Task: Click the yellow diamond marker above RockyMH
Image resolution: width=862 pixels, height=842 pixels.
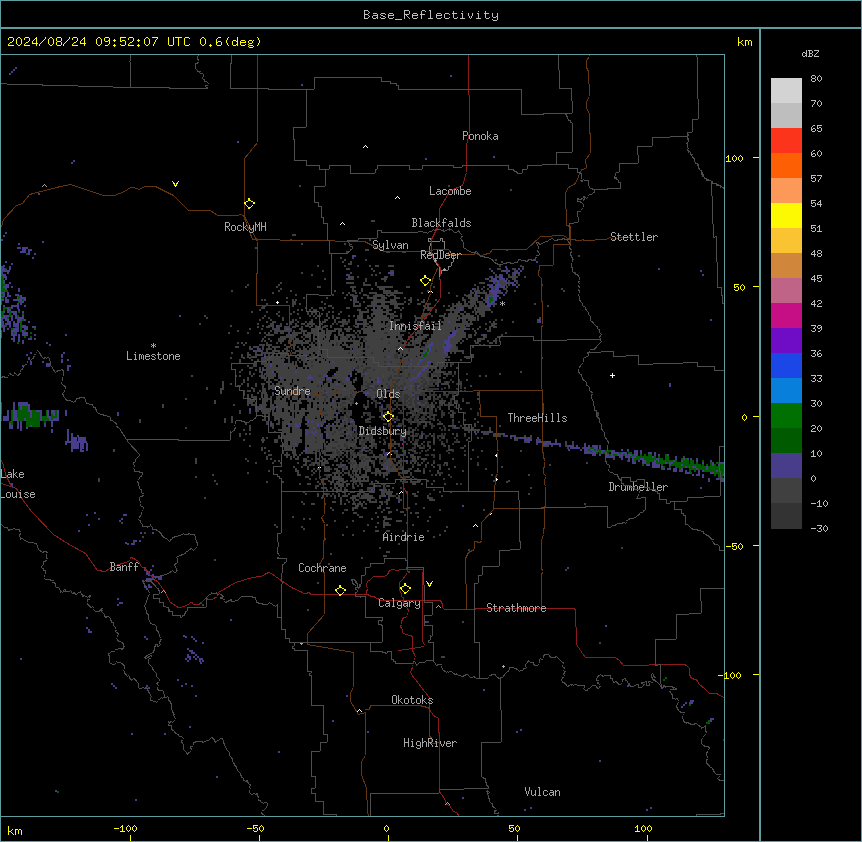Action: click(x=249, y=203)
